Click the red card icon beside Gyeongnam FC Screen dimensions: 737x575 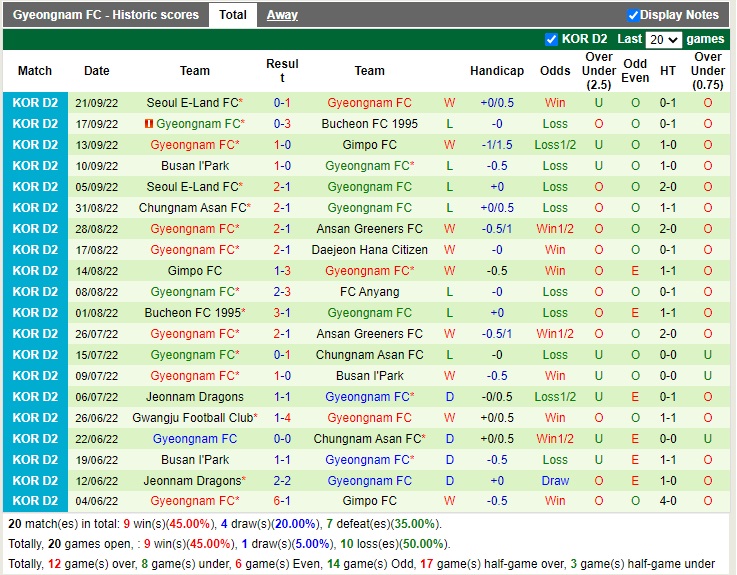tap(149, 124)
